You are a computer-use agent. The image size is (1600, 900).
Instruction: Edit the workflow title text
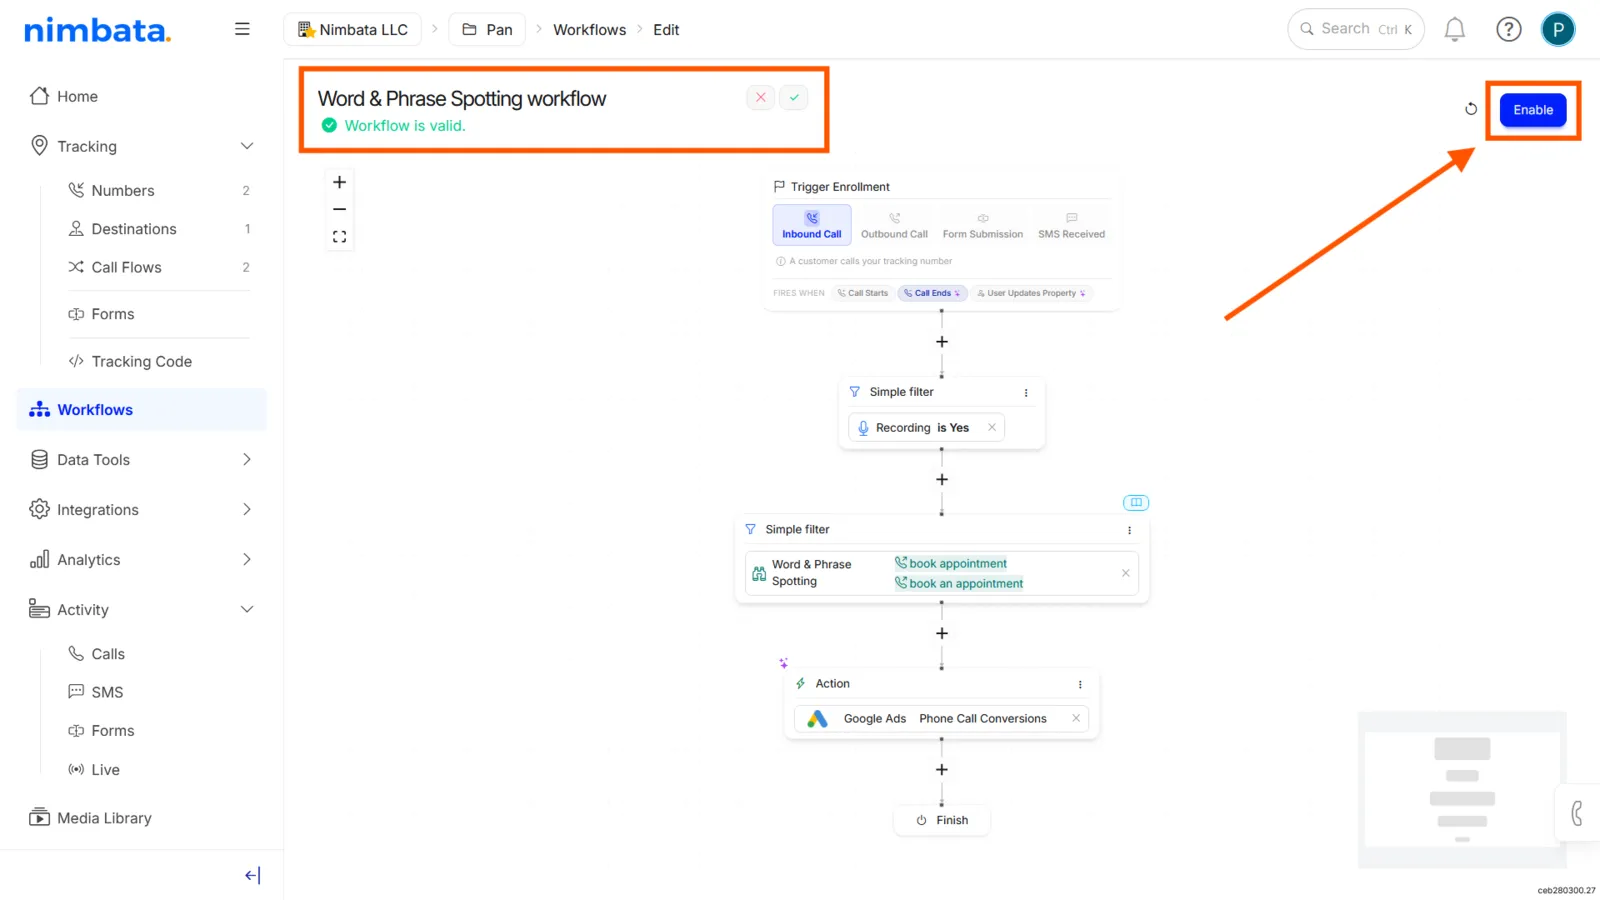pos(462,98)
